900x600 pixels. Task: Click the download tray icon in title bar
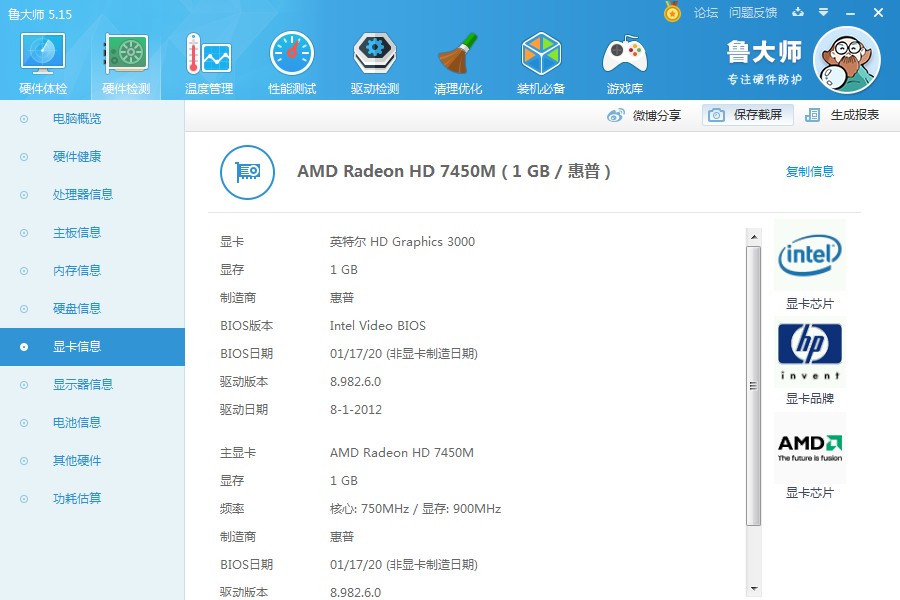(x=798, y=12)
